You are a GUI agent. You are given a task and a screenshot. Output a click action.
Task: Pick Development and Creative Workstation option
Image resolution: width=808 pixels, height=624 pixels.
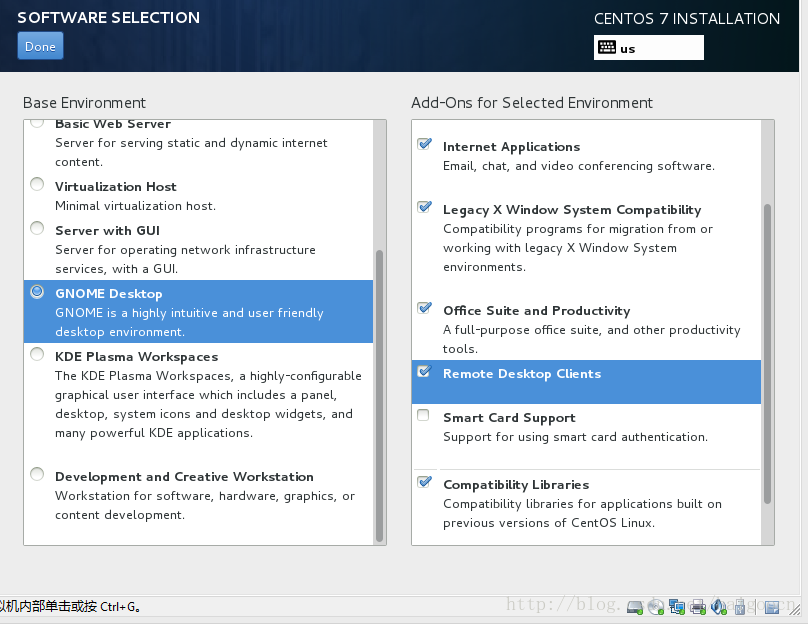(37, 475)
